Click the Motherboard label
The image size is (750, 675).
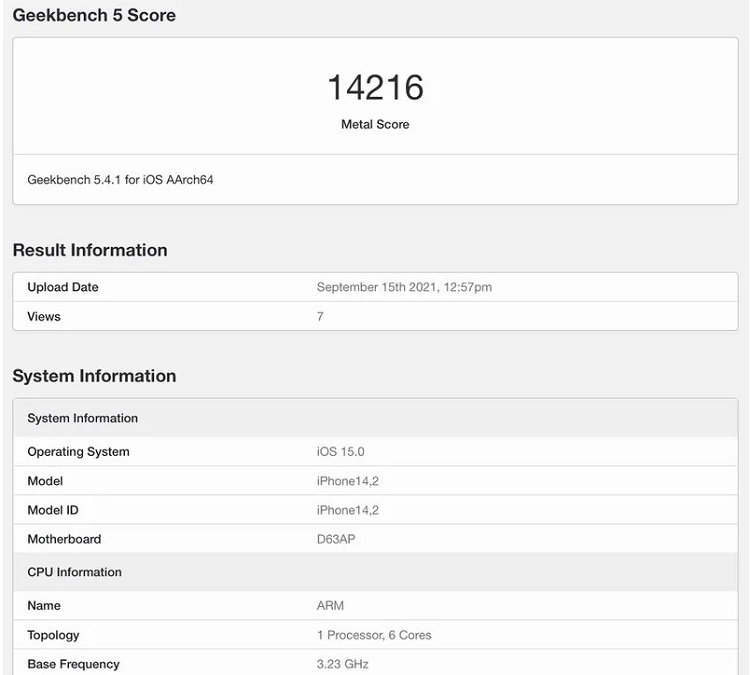64,539
